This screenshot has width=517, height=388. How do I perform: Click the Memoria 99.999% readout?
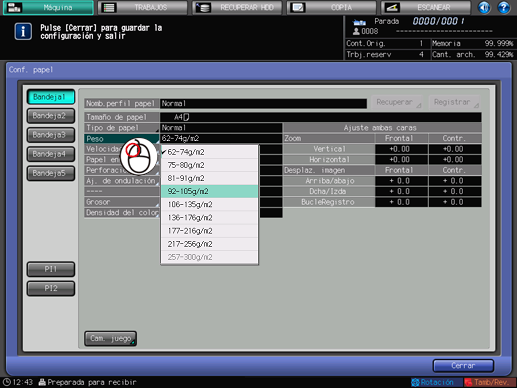click(x=473, y=44)
